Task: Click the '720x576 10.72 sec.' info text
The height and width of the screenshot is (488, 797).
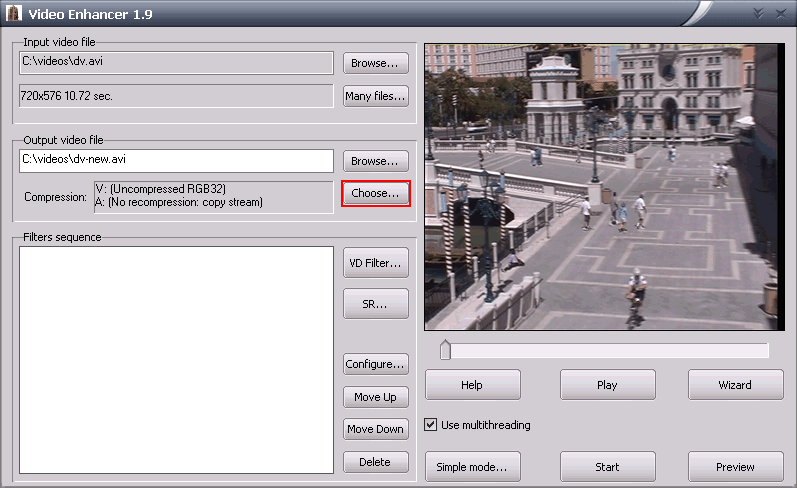Action: (67, 96)
